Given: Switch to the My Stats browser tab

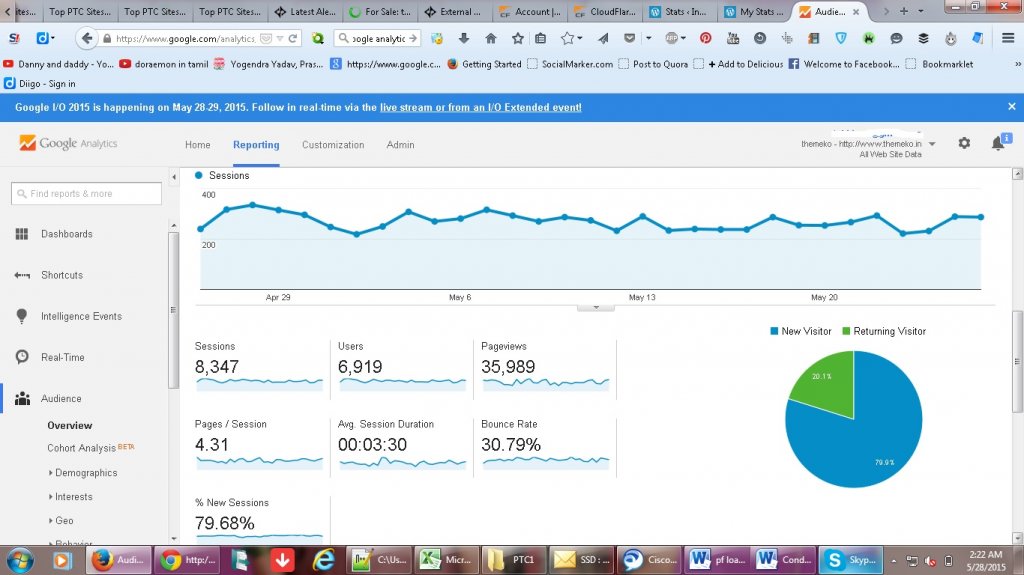Looking at the screenshot, I should coord(754,11).
